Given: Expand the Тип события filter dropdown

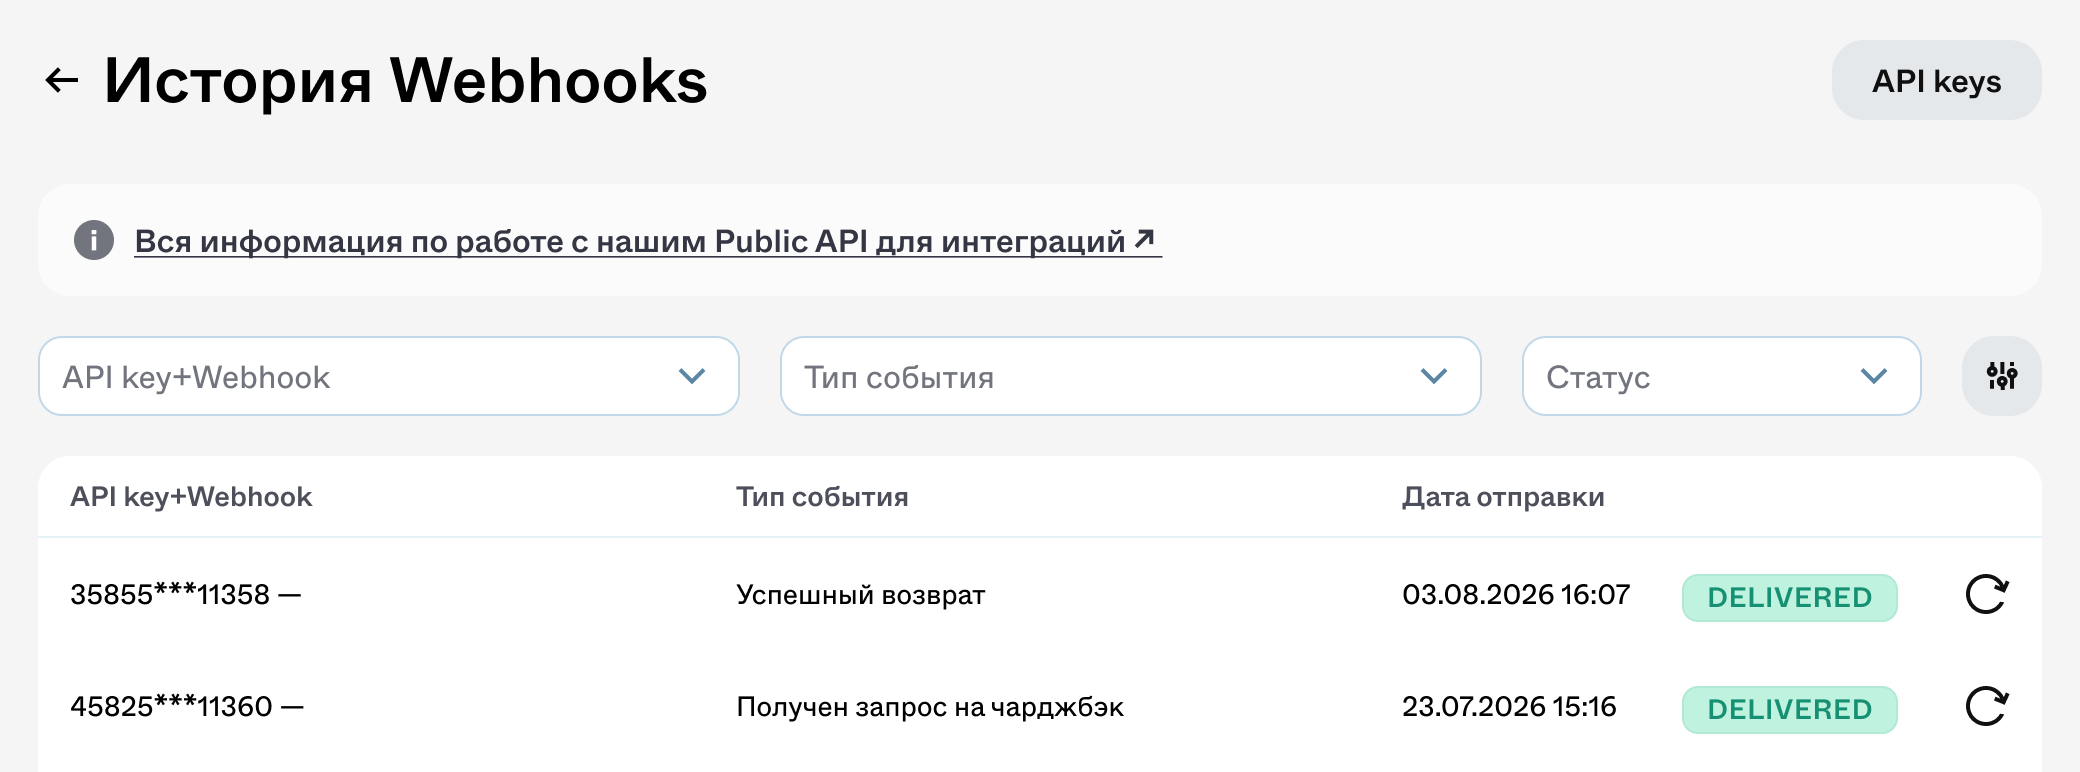Looking at the screenshot, I should click(x=1130, y=376).
